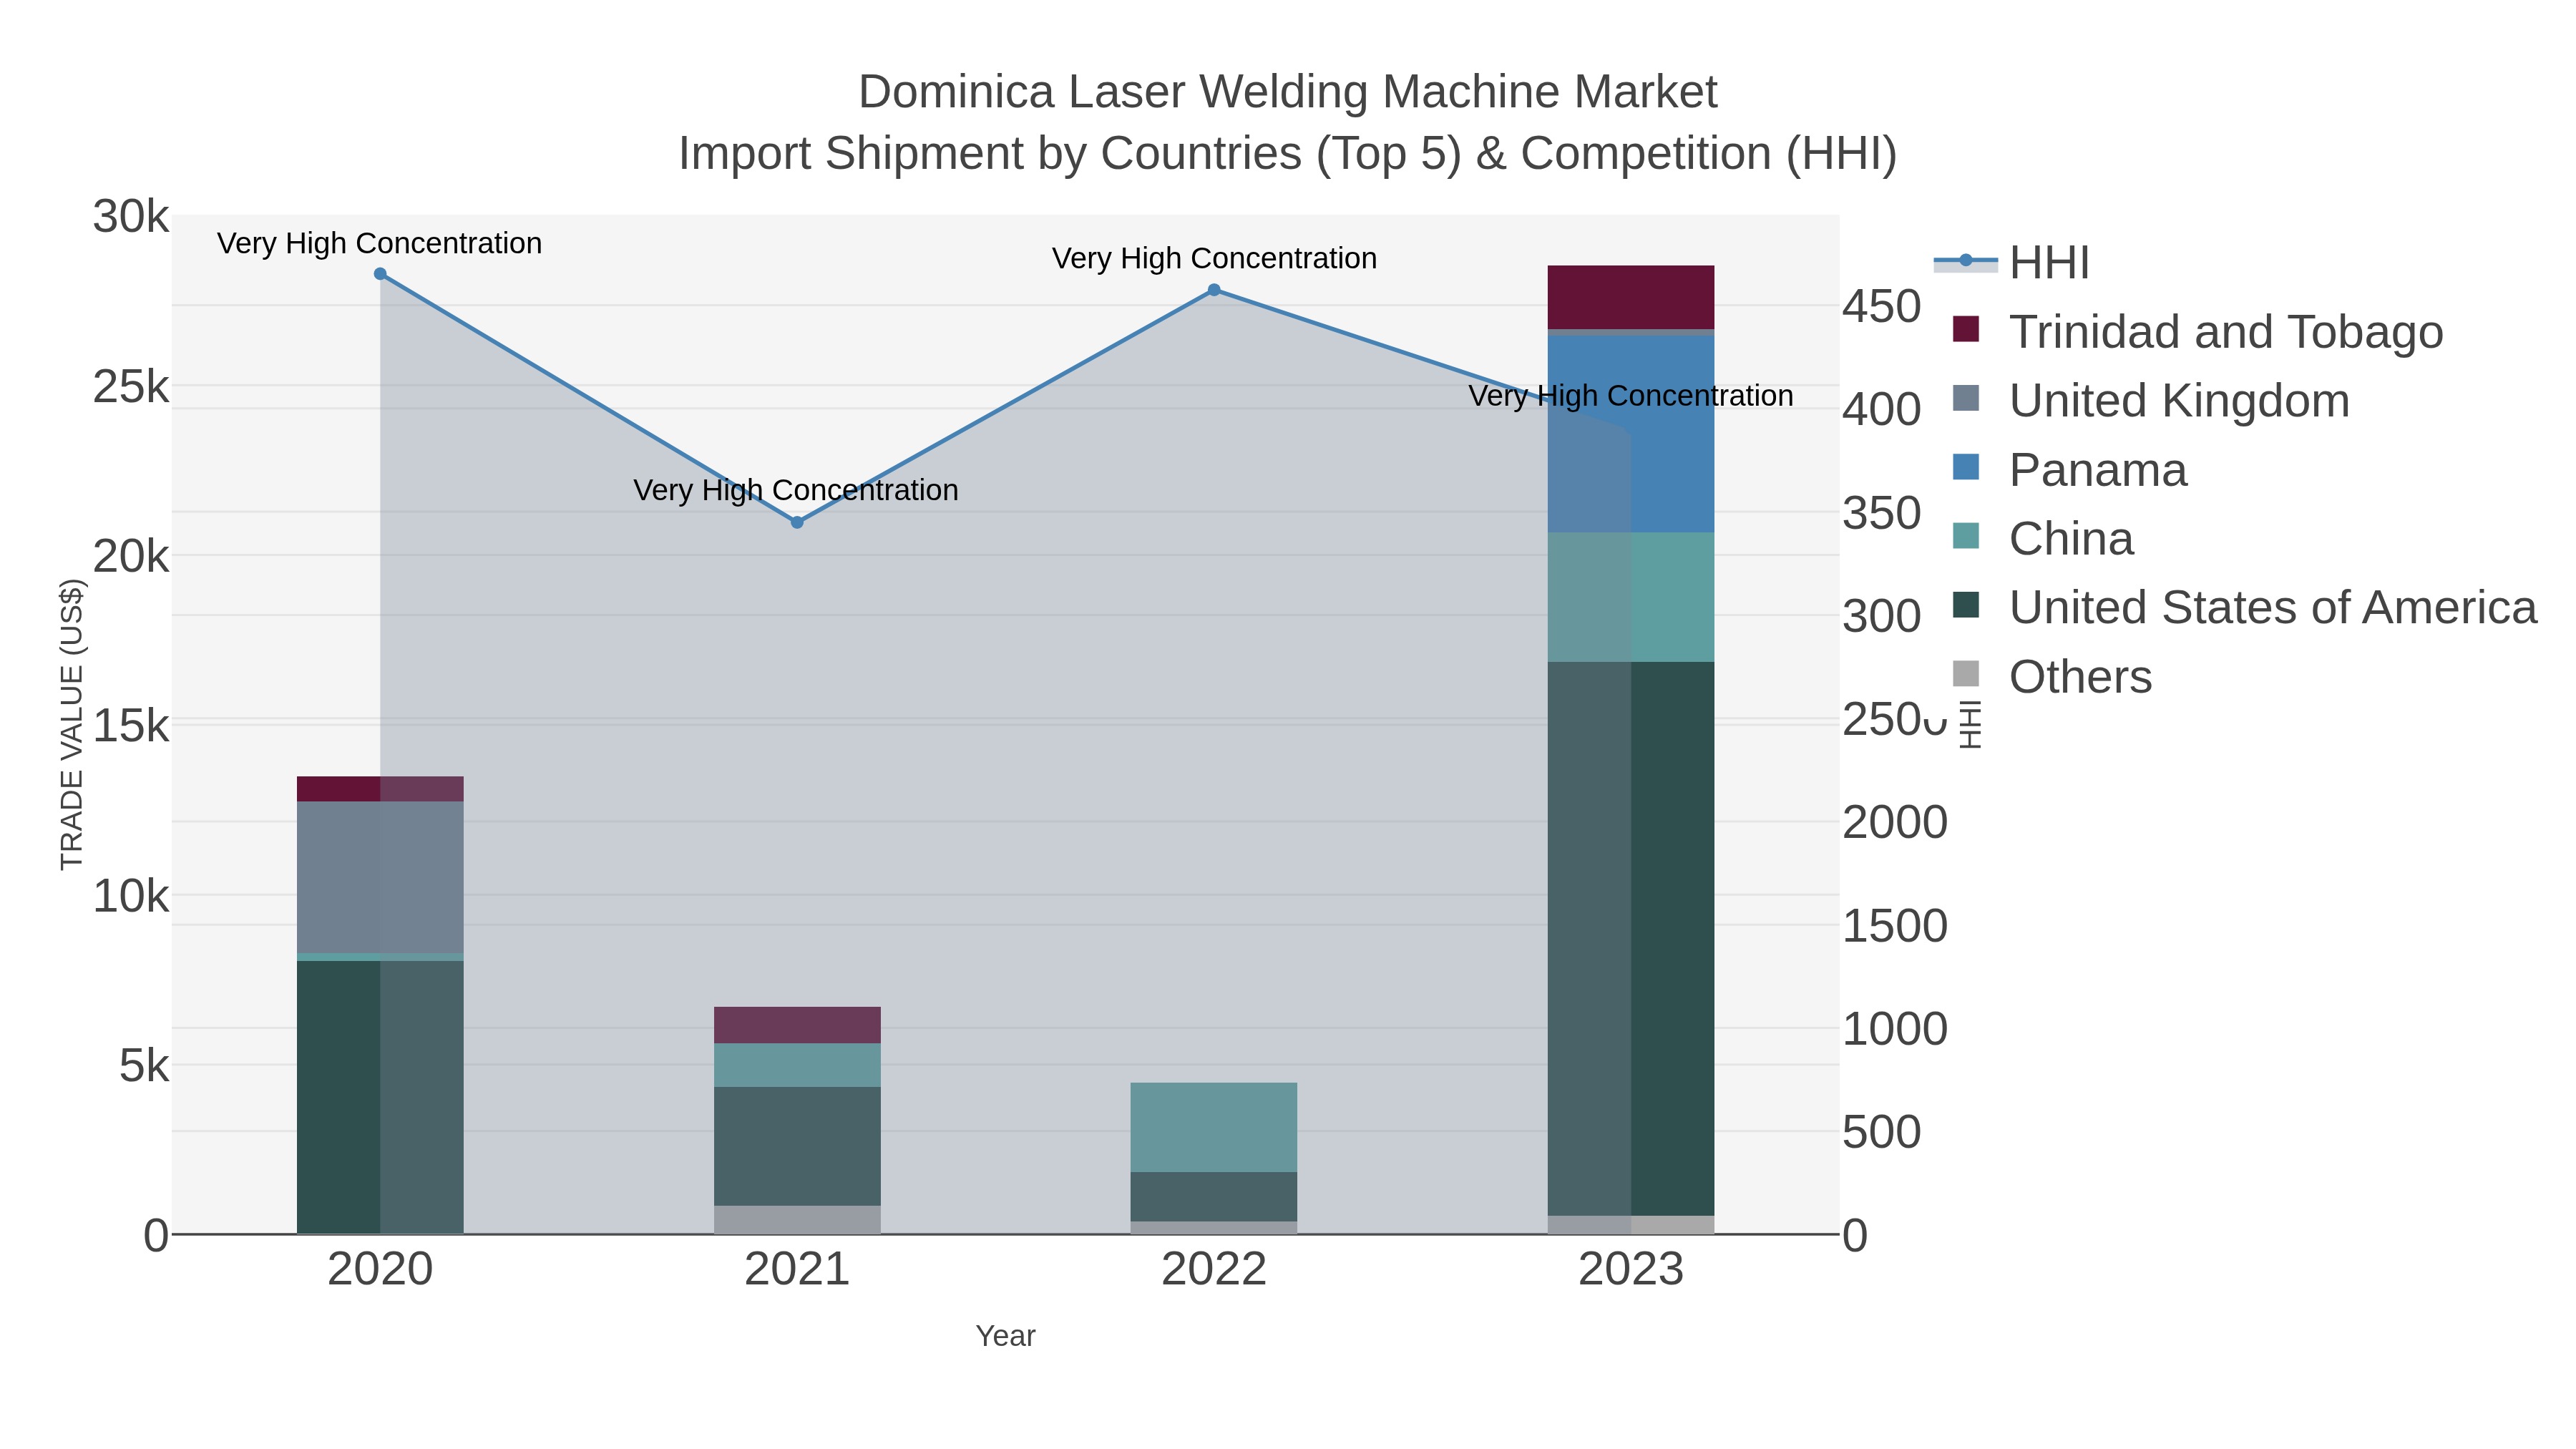
Task: Toggle United Kingdom legend entry
Action: click(x=2150, y=401)
